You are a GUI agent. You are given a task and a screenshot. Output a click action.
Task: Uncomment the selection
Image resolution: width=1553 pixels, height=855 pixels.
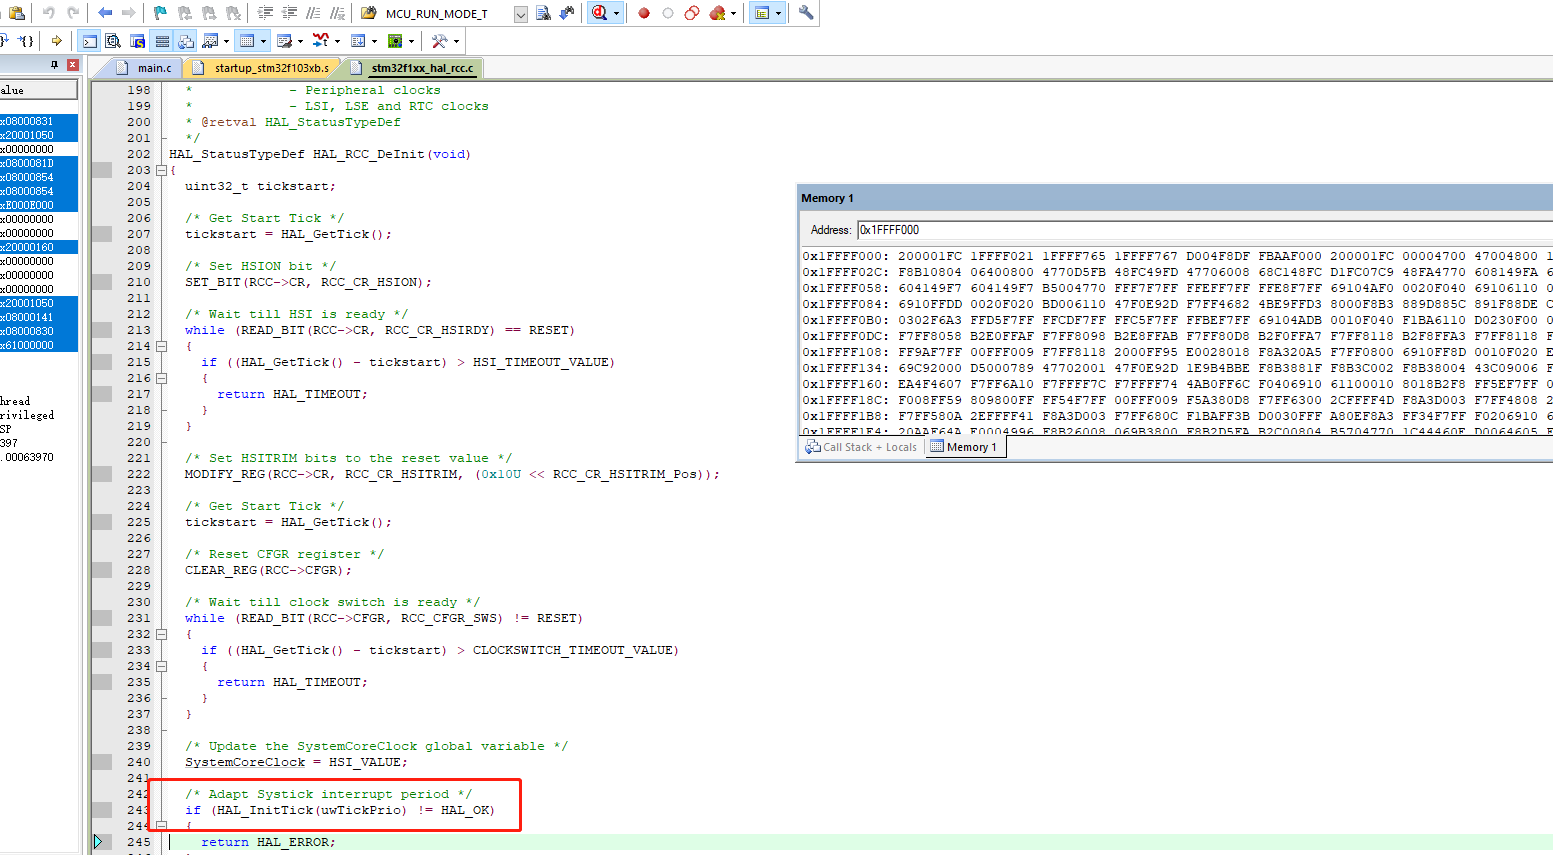pos(337,13)
